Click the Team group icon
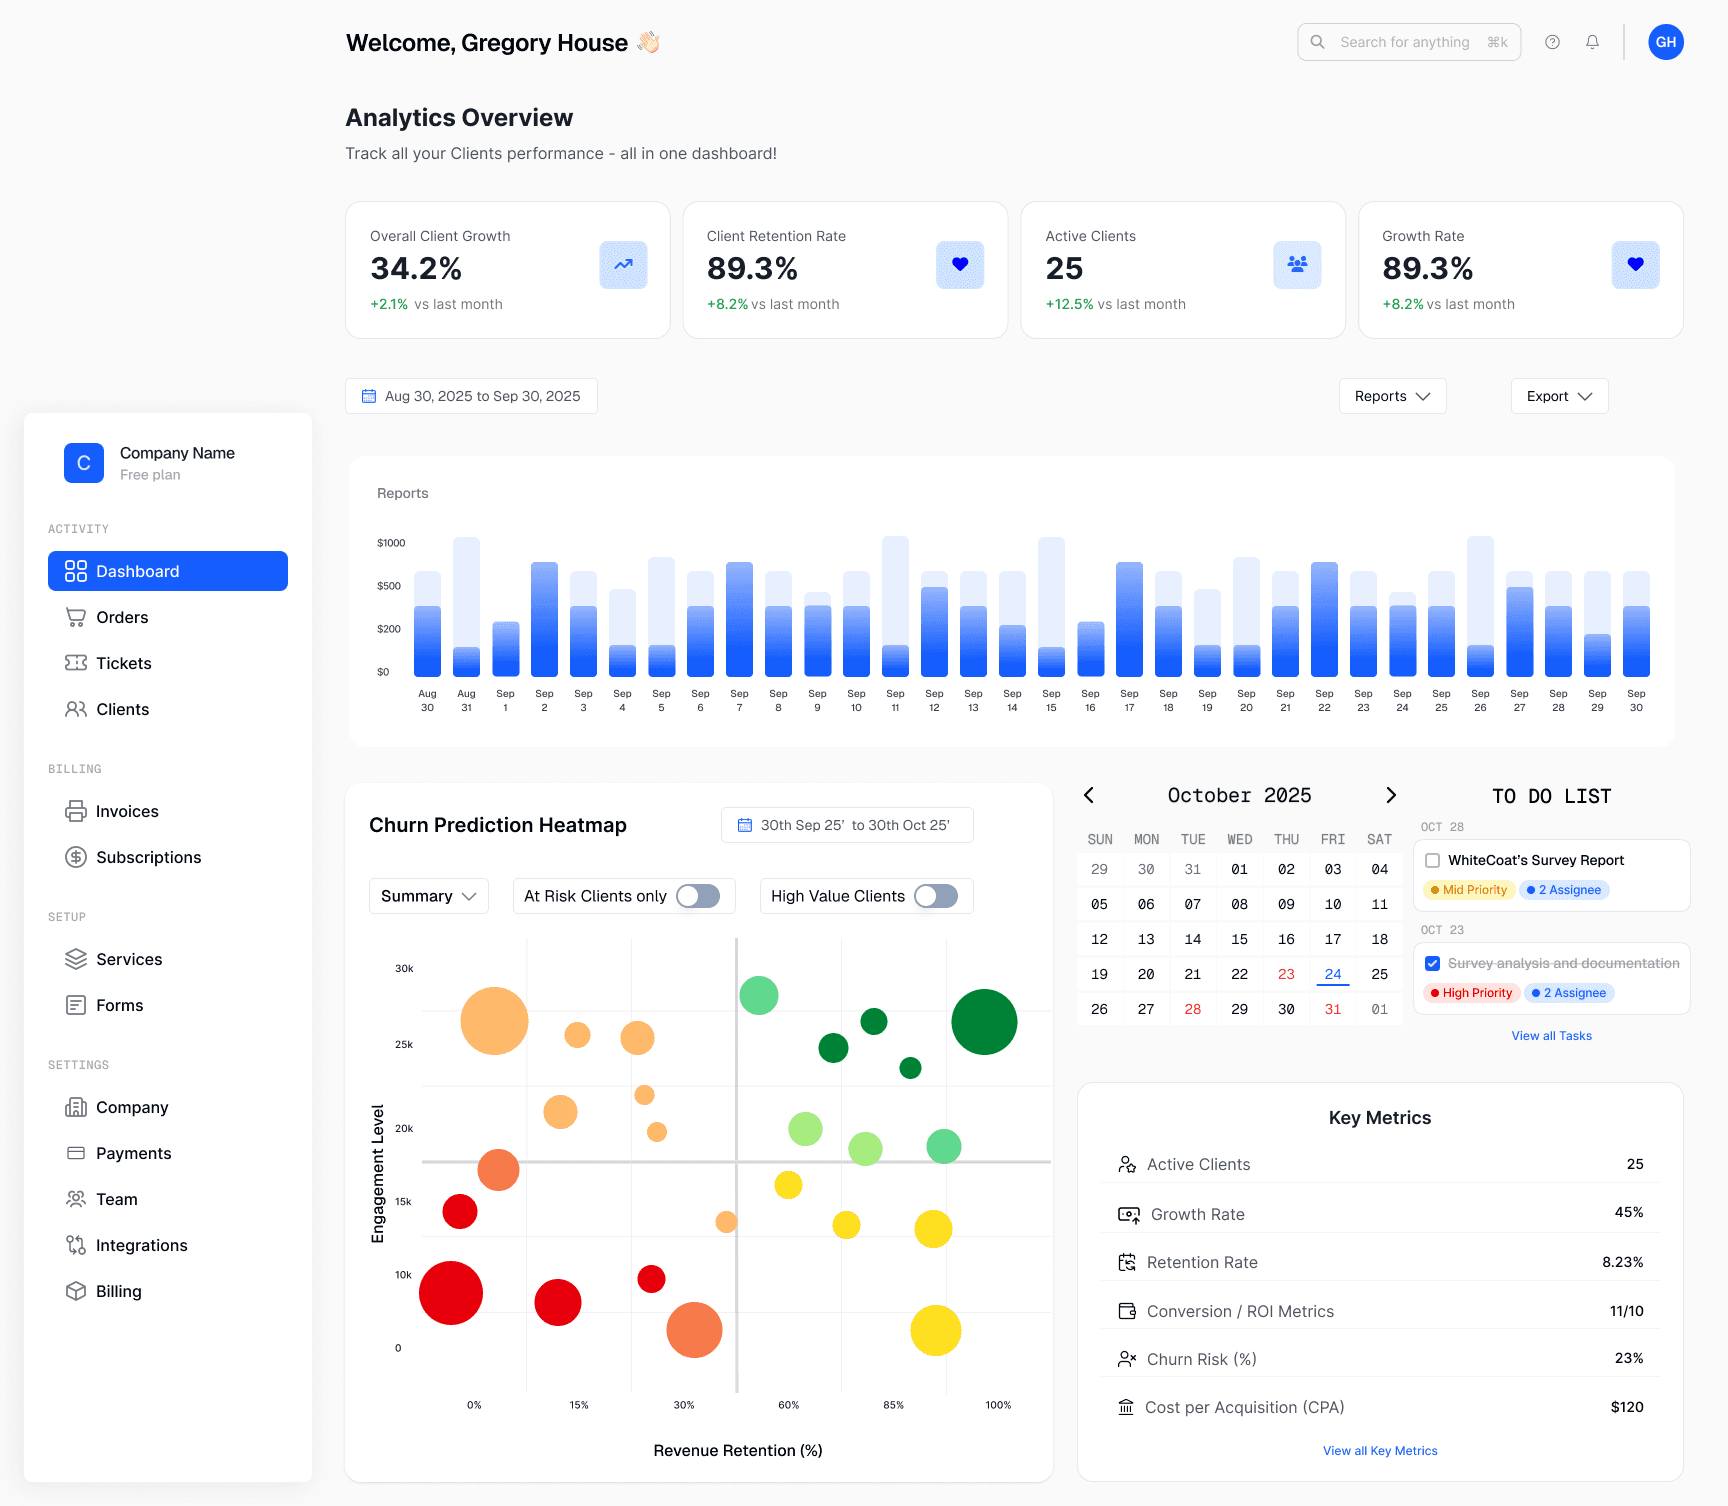Viewport: 1728px width, 1506px height. [76, 1199]
